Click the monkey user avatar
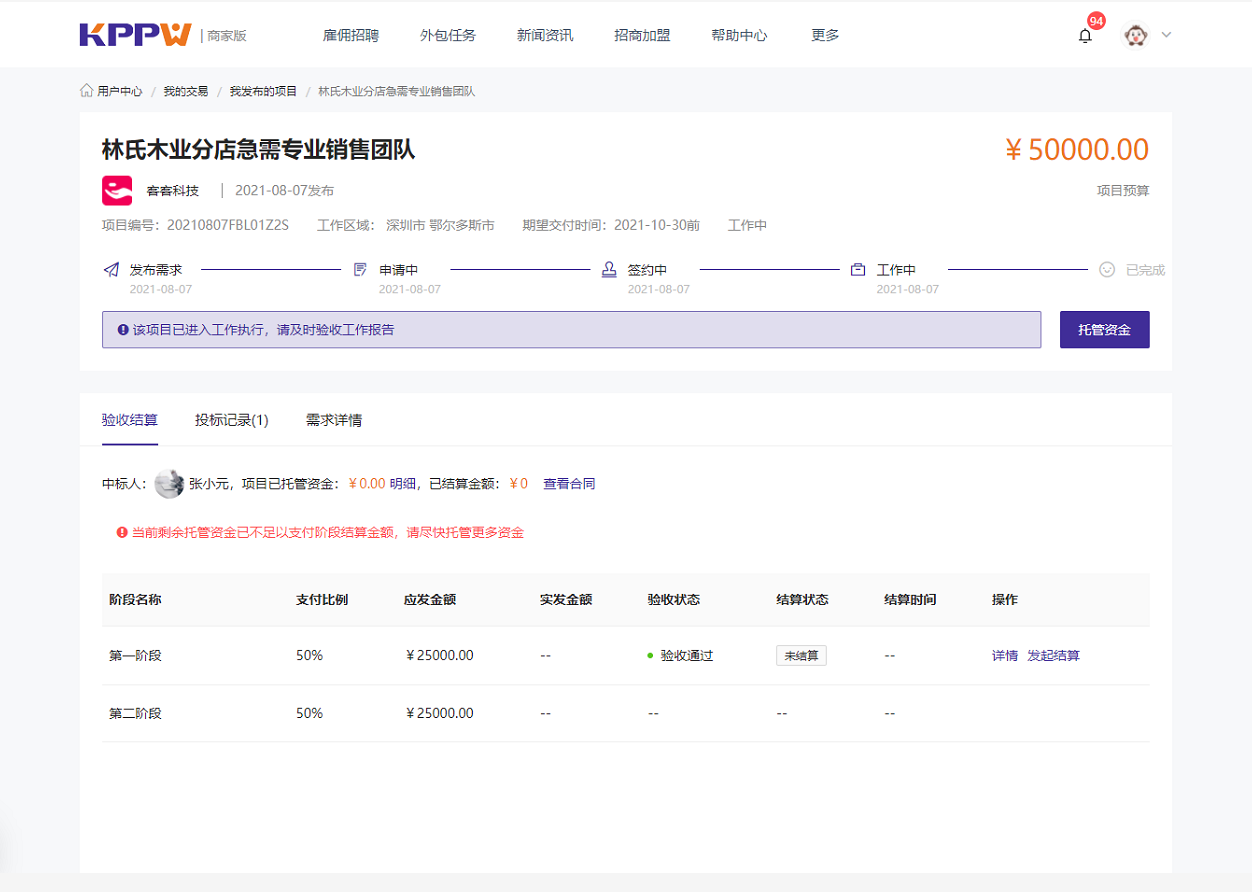Screen dimensions: 1252x892 (1136, 35)
